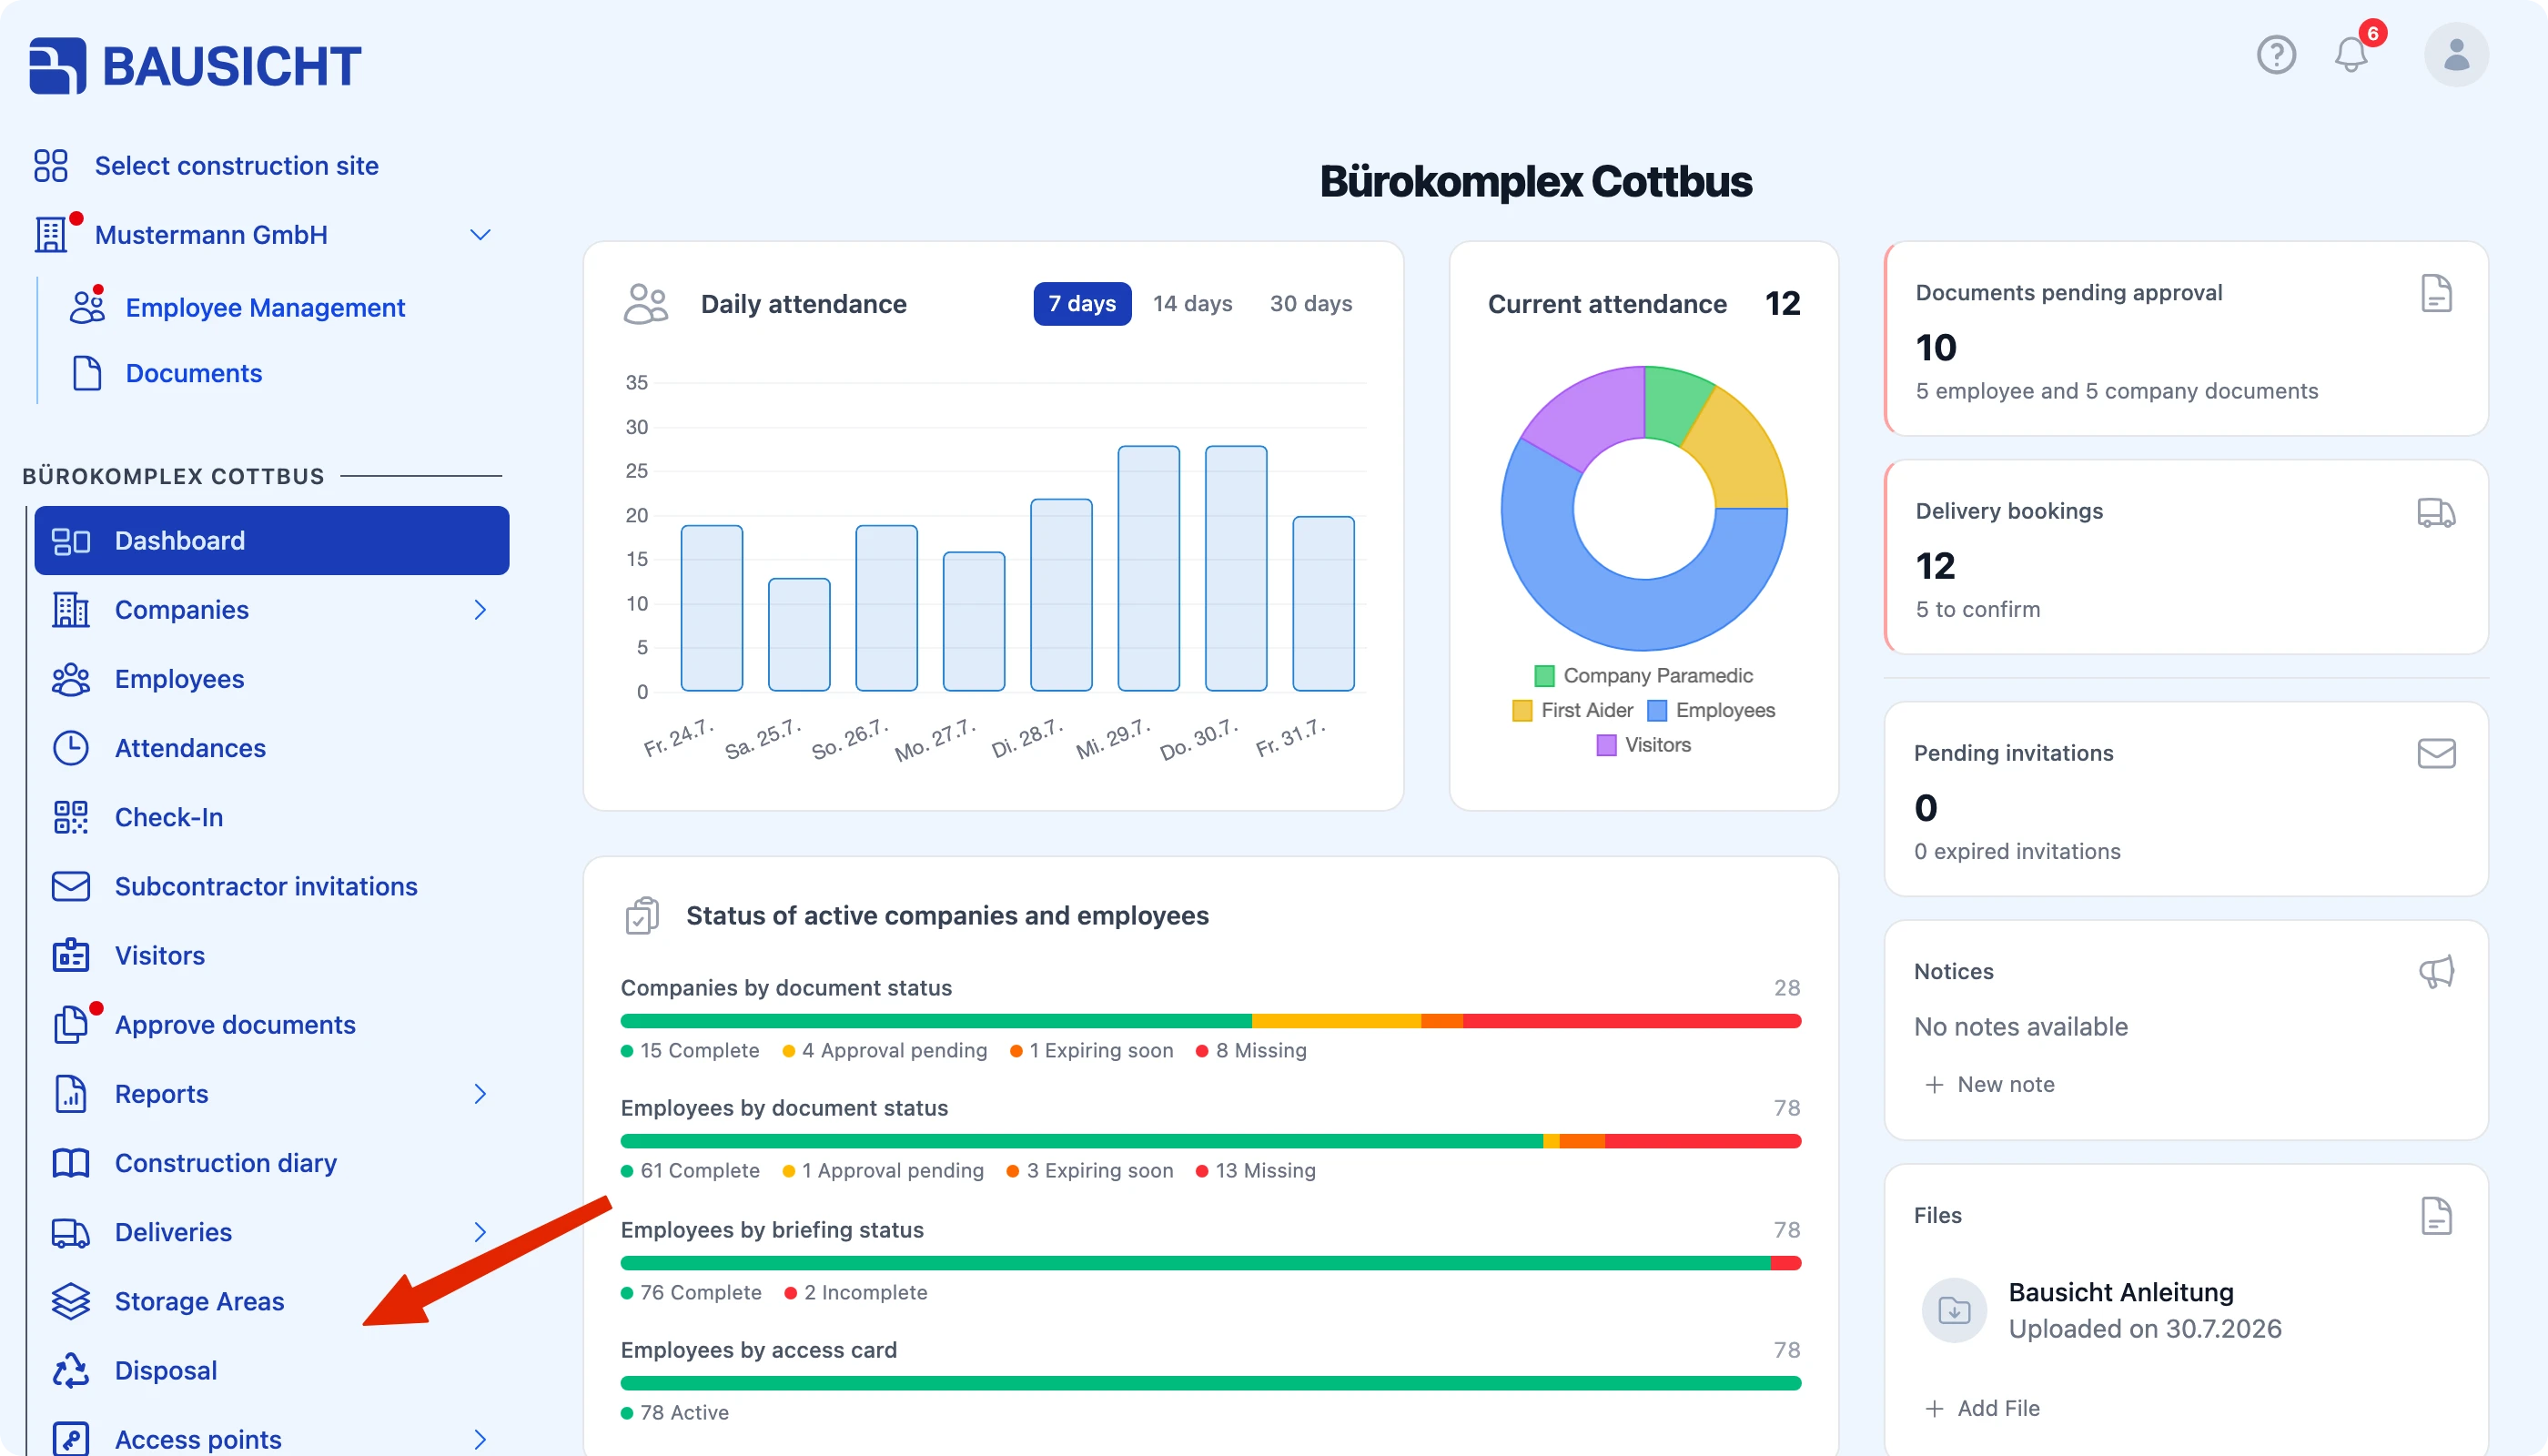Click Employees by access card bar
The image size is (2548, 1456).
(x=1210, y=1384)
